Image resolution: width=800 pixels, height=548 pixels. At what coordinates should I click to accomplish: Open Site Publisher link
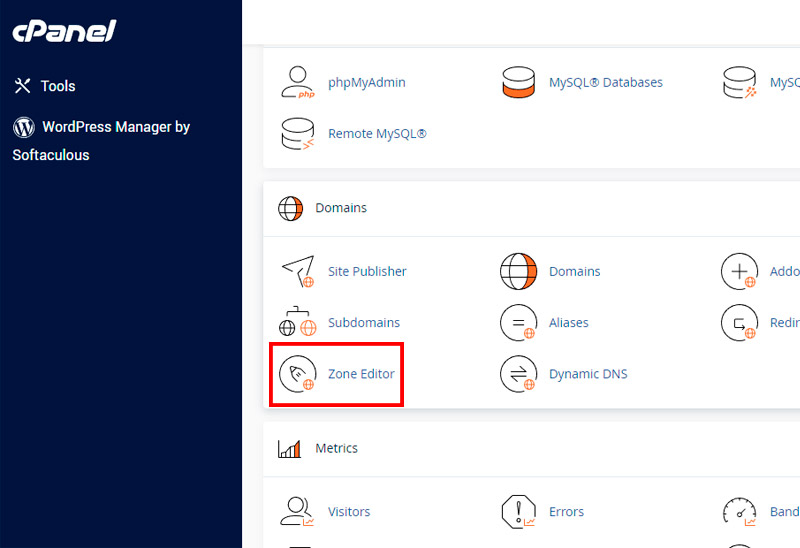click(367, 271)
